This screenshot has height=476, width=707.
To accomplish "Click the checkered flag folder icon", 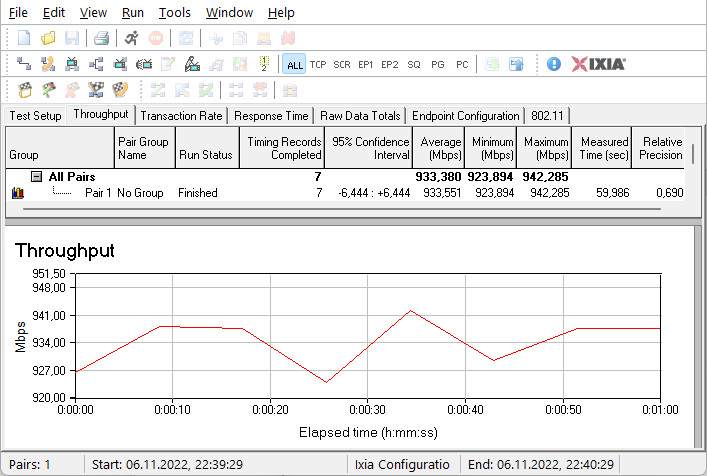I will [25, 91].
